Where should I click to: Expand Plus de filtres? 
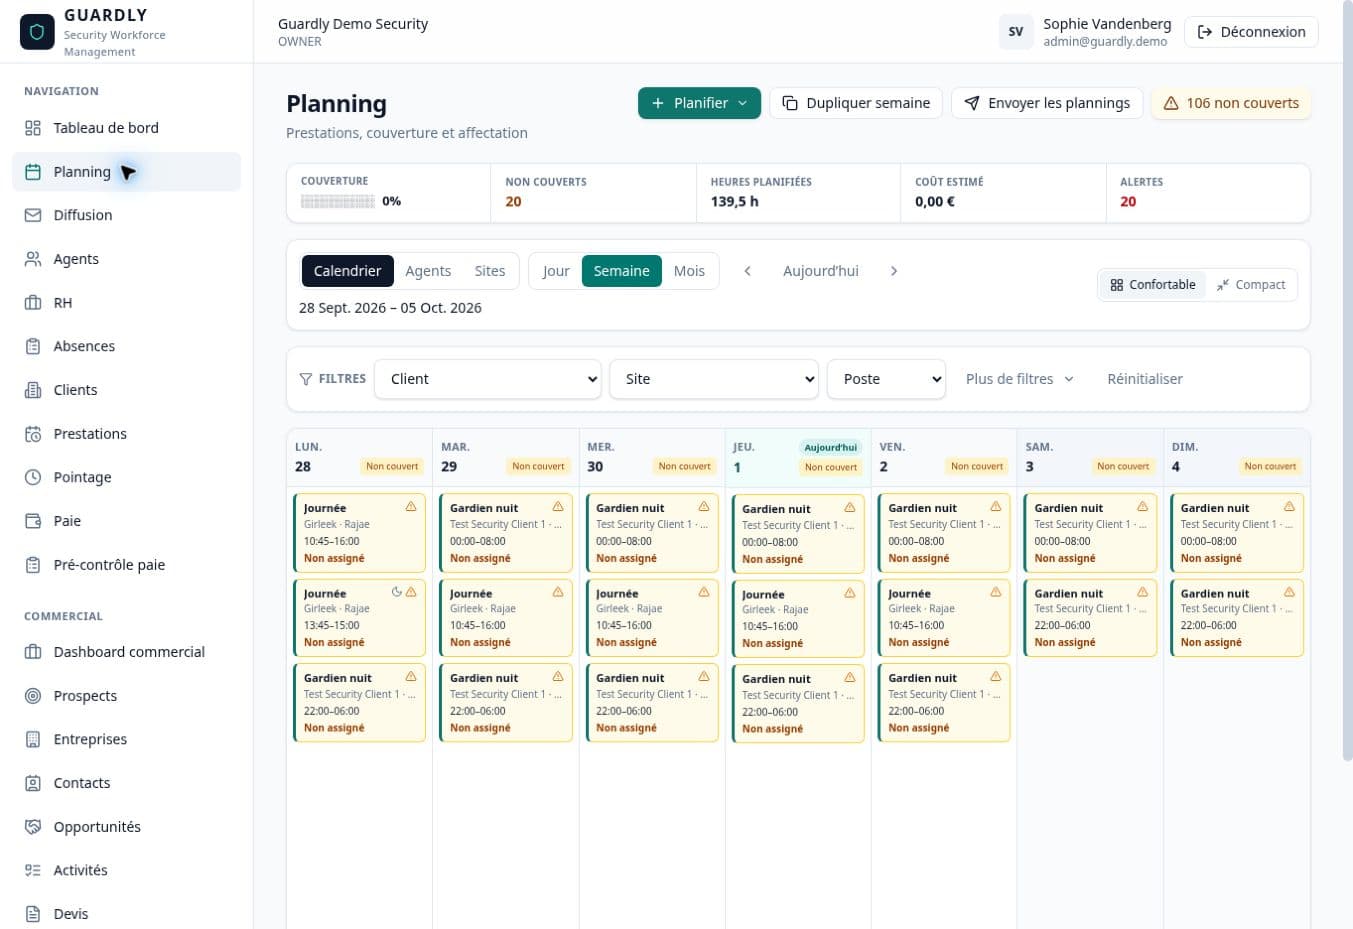(1020, 379)
